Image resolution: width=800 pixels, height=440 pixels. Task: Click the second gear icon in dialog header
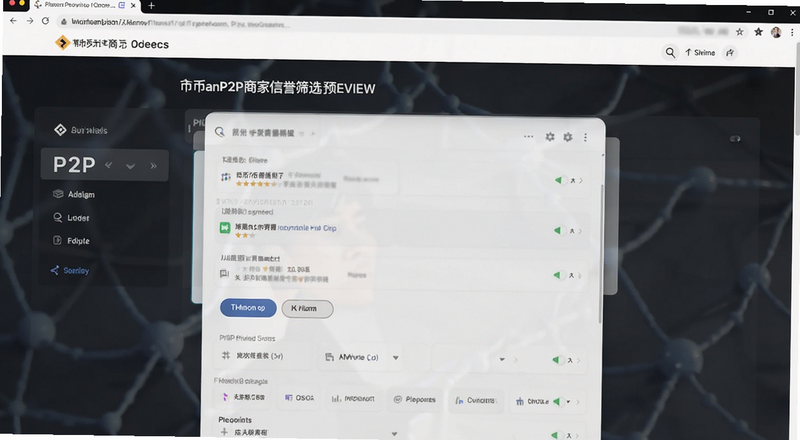coord(568,137)
